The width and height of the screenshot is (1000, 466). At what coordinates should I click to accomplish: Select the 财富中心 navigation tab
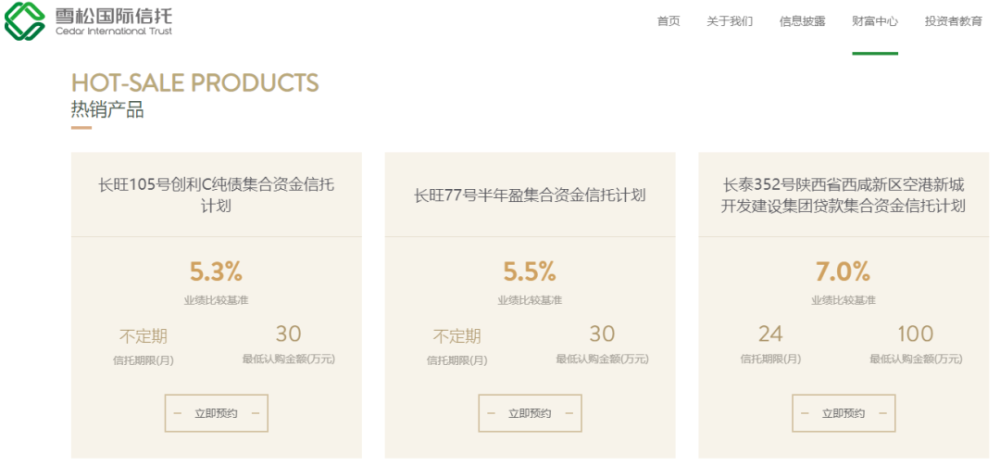875,21
